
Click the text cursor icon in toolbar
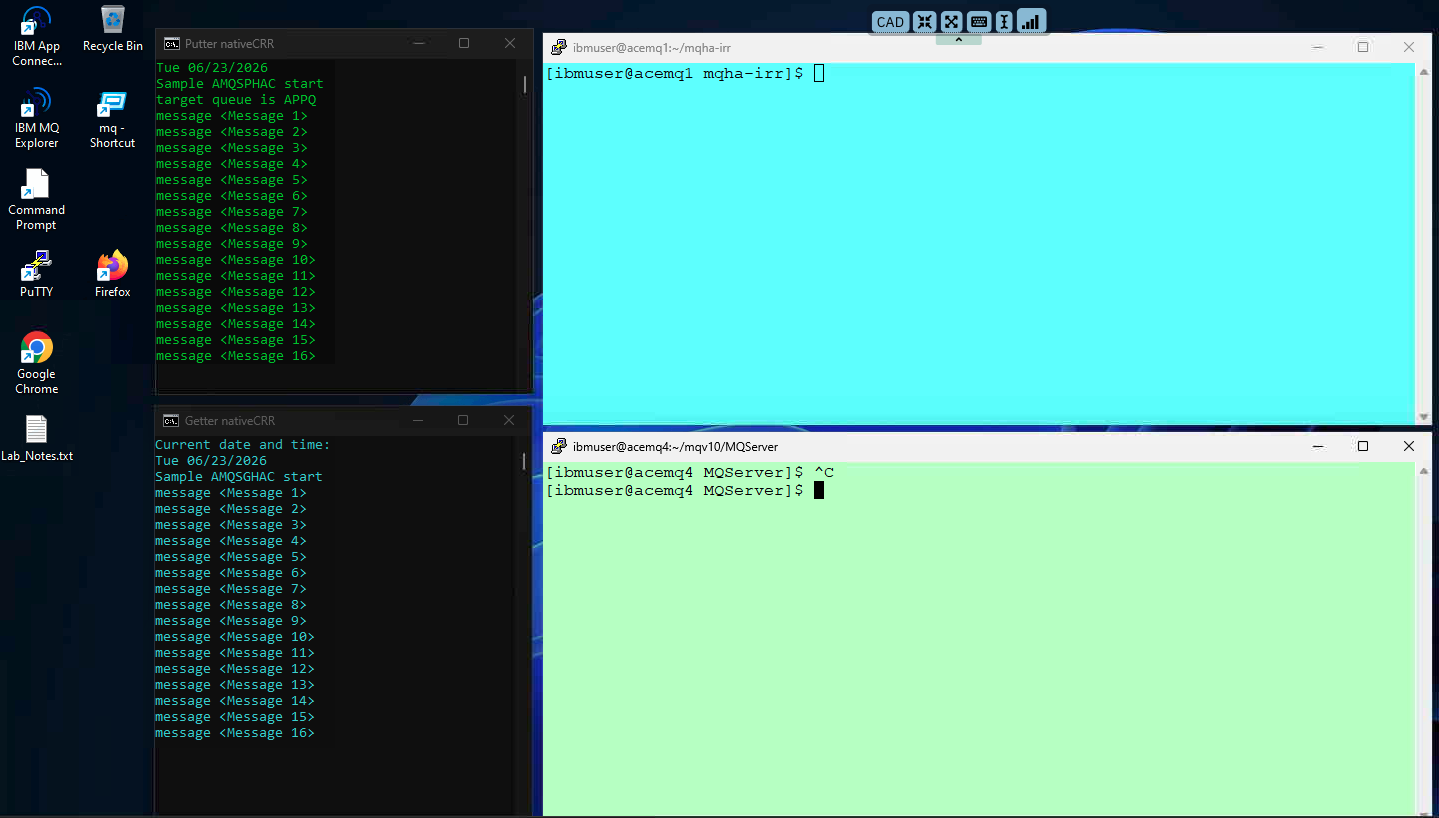[x=1005, y=22]
